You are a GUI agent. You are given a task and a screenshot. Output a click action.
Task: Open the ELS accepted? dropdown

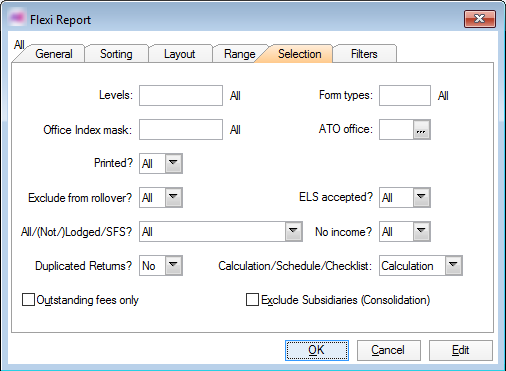pyautogui.click(x=422, y=197)
